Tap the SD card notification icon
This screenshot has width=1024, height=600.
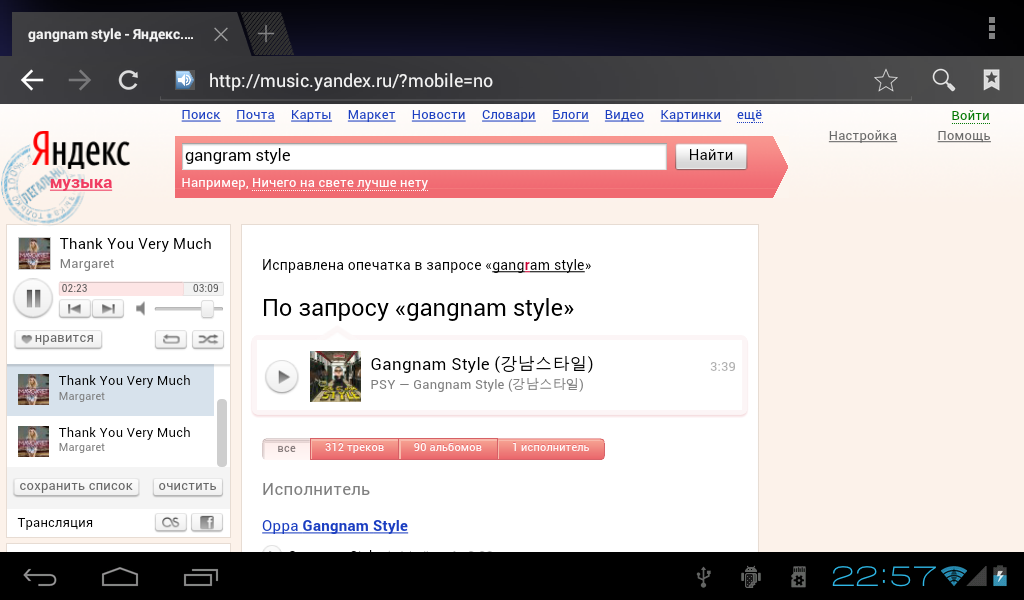[x=798, y=576]
